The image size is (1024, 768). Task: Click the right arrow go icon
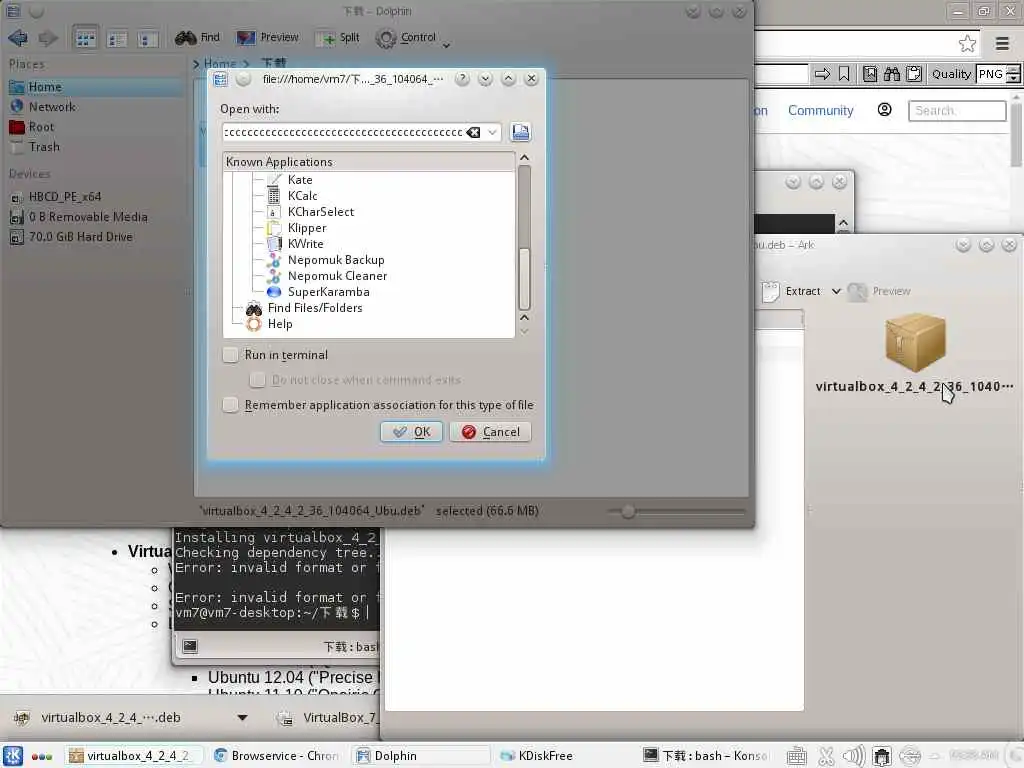pos(822,74)
